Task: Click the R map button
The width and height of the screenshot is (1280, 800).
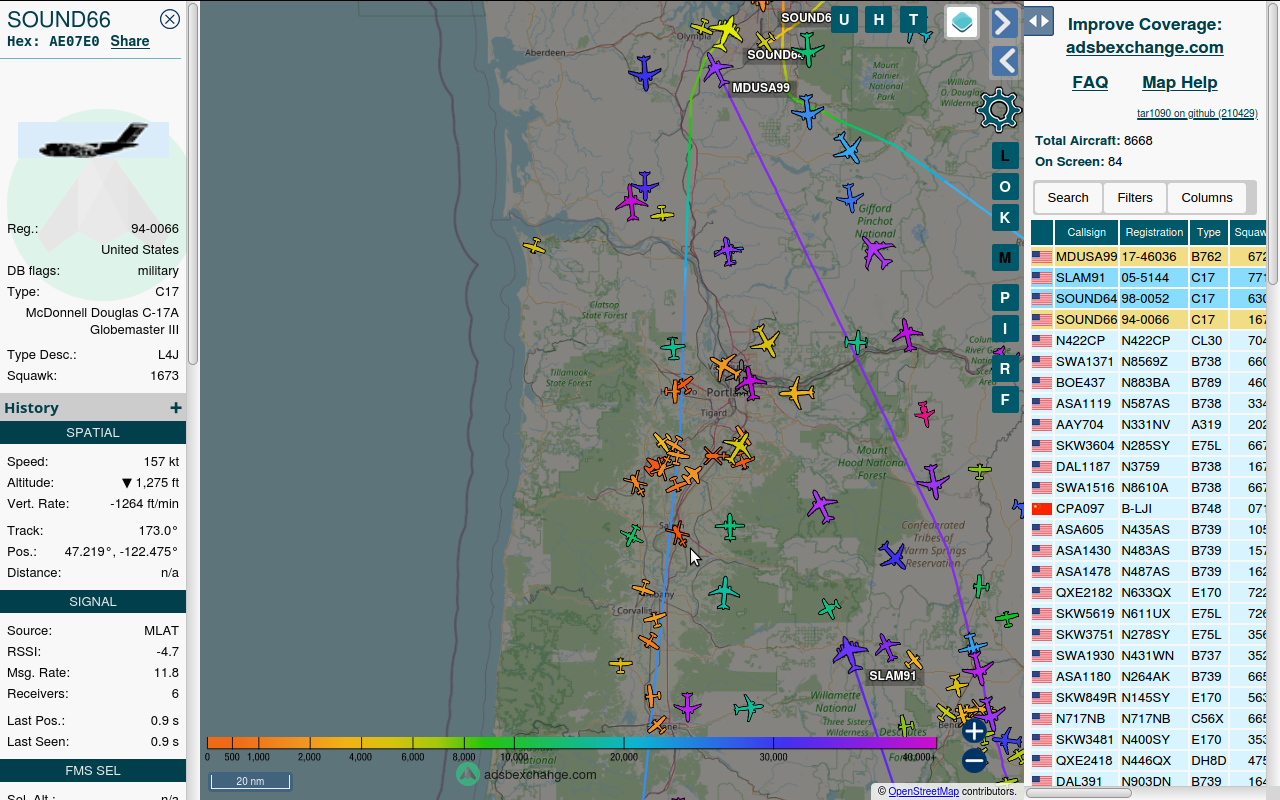Action: [1005, 368]
